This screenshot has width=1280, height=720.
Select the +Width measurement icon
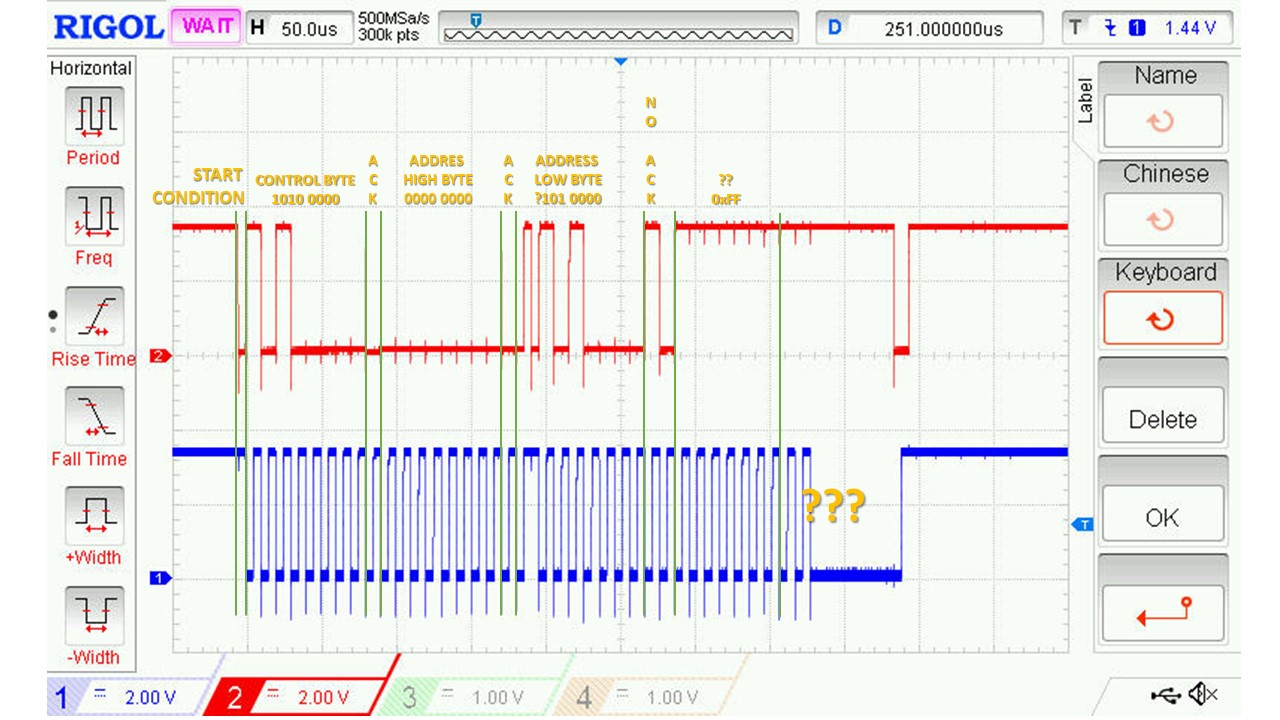(x=94, y=516)
